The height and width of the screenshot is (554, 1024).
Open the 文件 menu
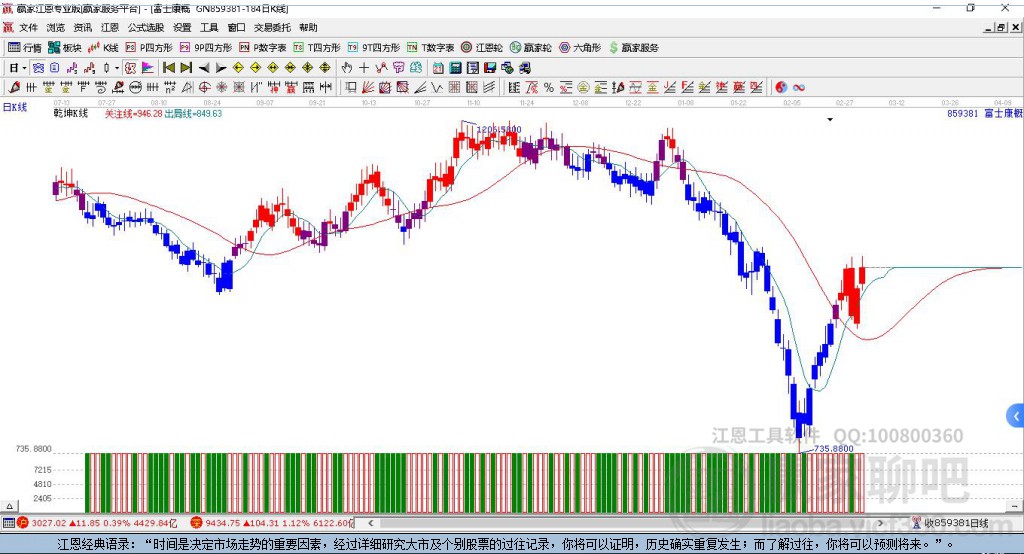tap(28, 27)
